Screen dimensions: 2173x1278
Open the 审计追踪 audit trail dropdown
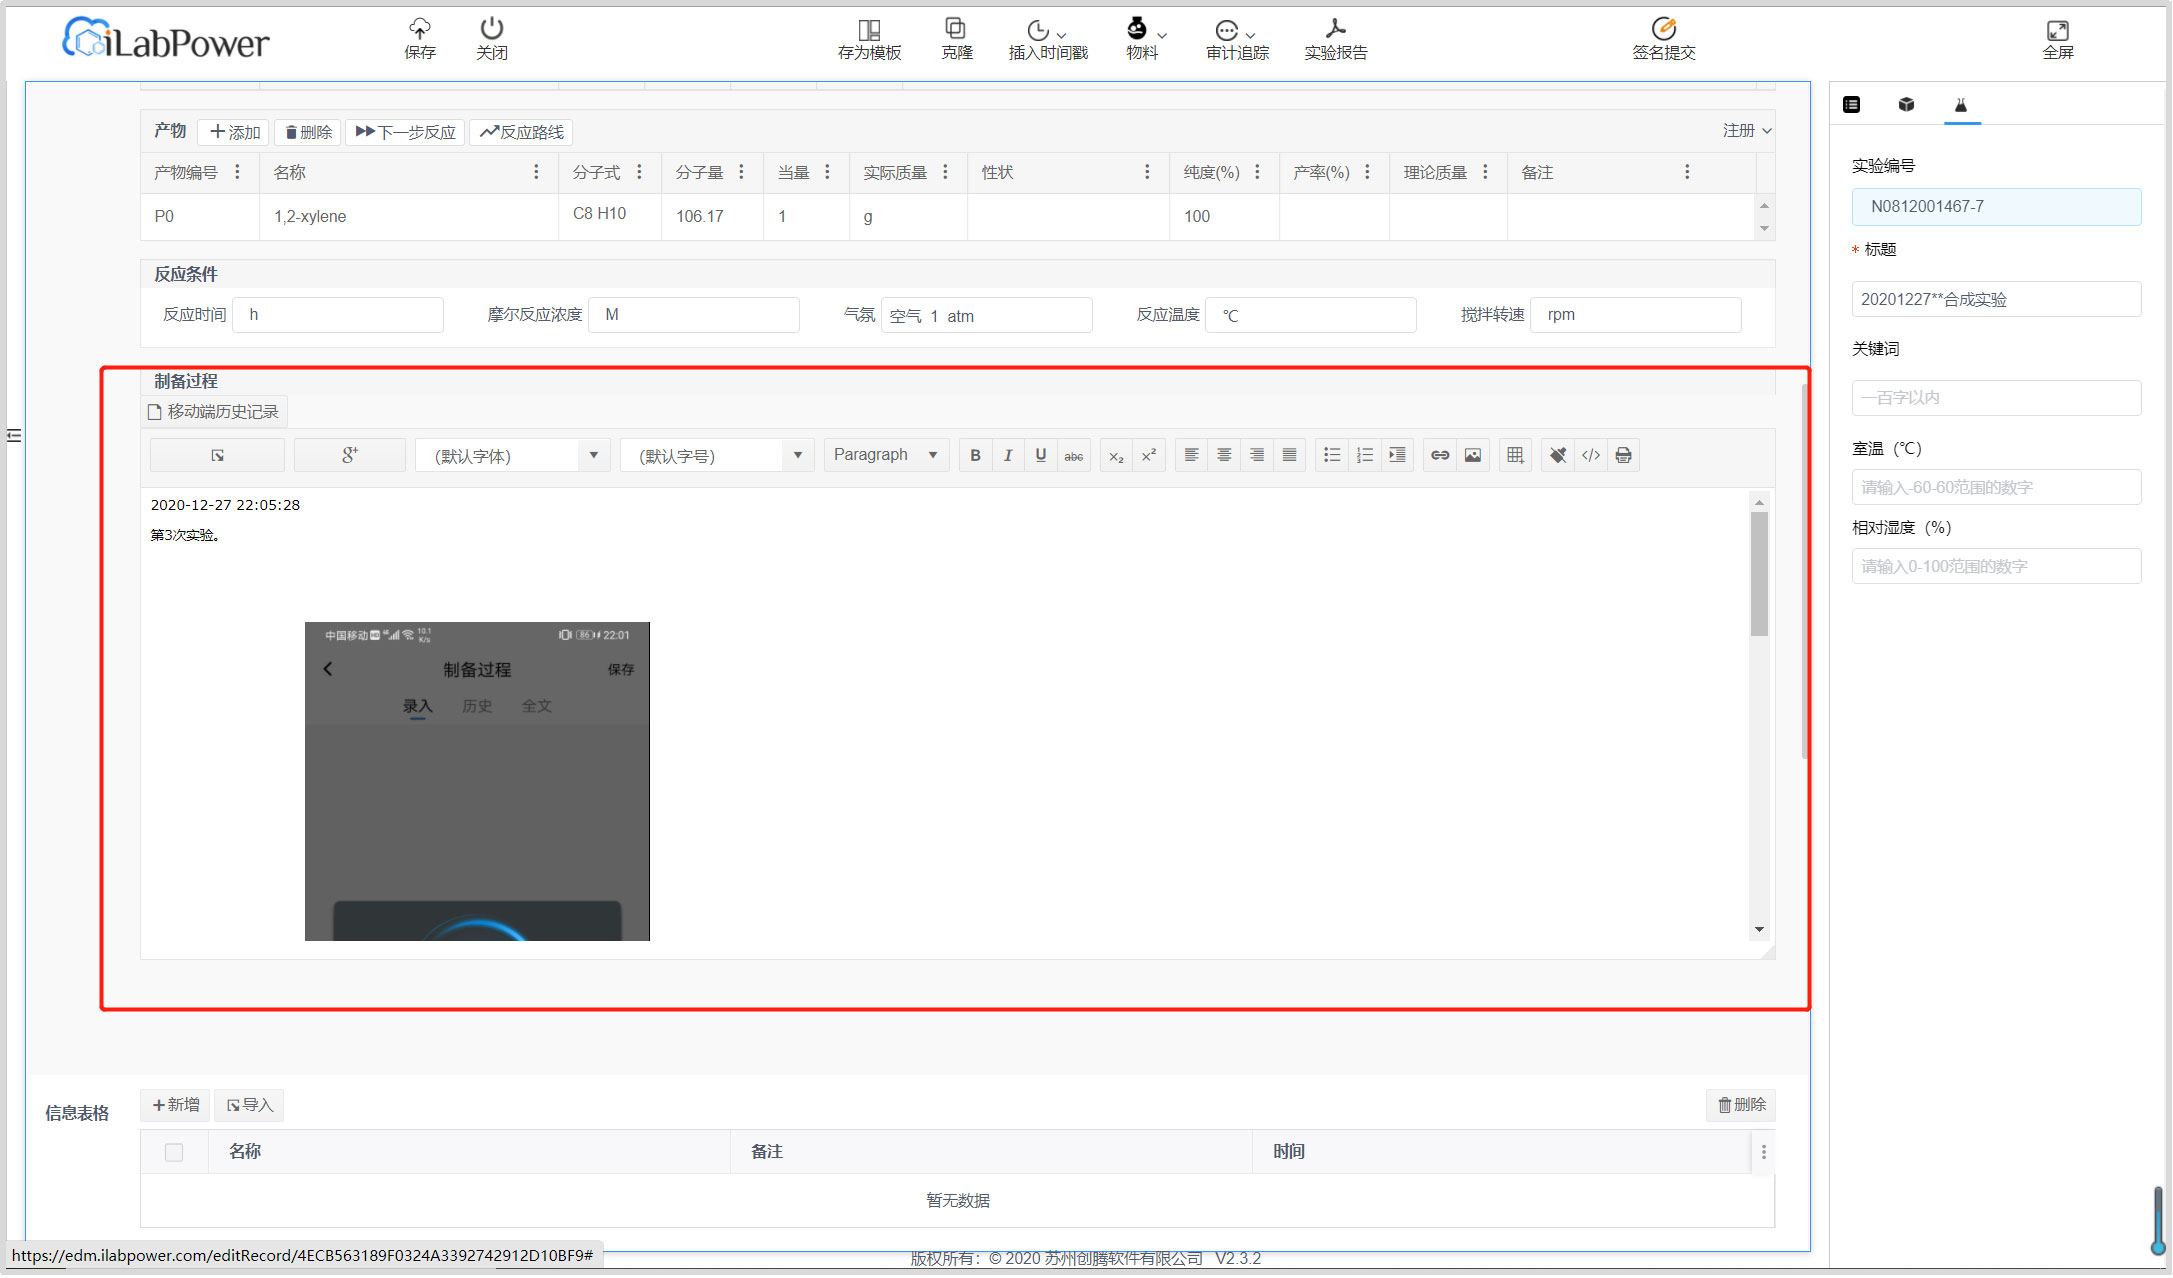[x=1237, y=40]
